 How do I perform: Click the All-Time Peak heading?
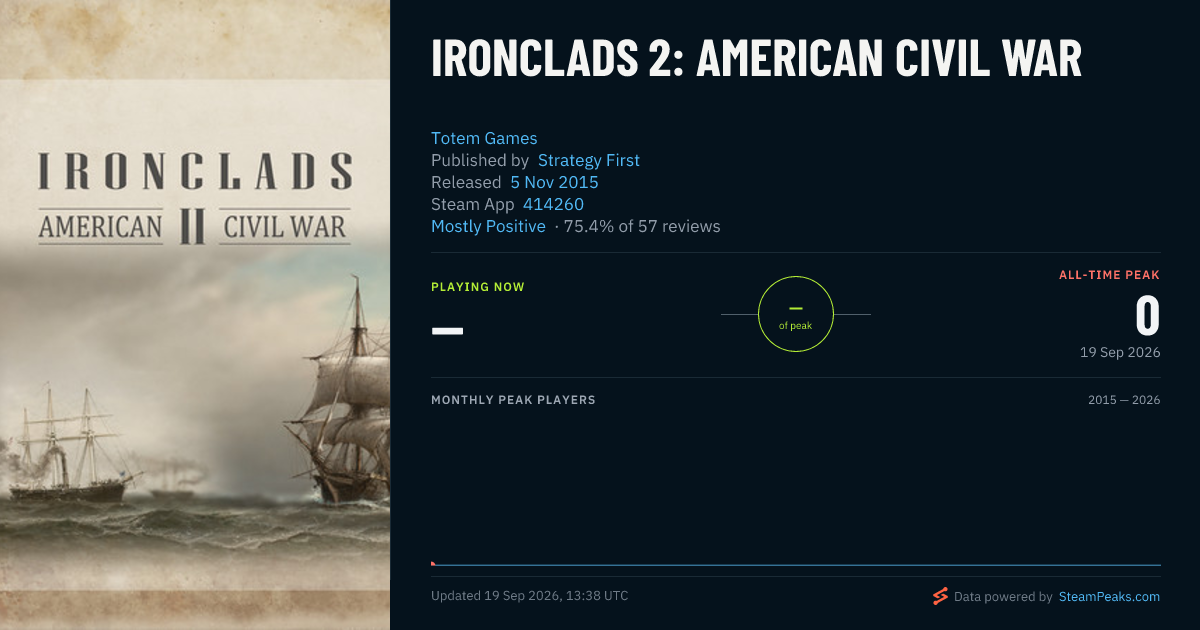[1110, 274]
